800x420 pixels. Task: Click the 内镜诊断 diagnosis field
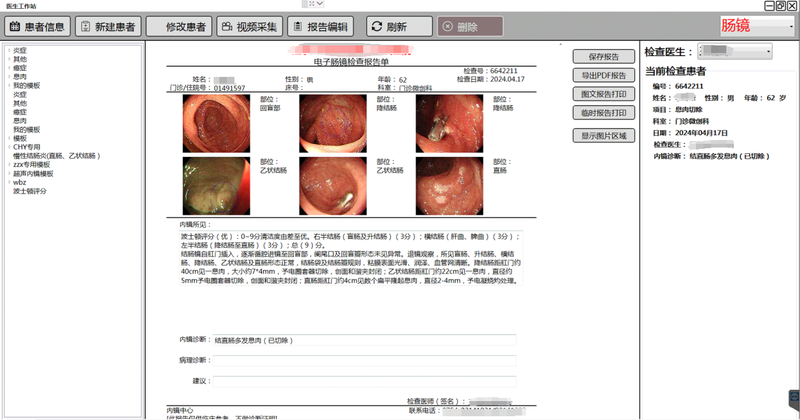(364, 340)
